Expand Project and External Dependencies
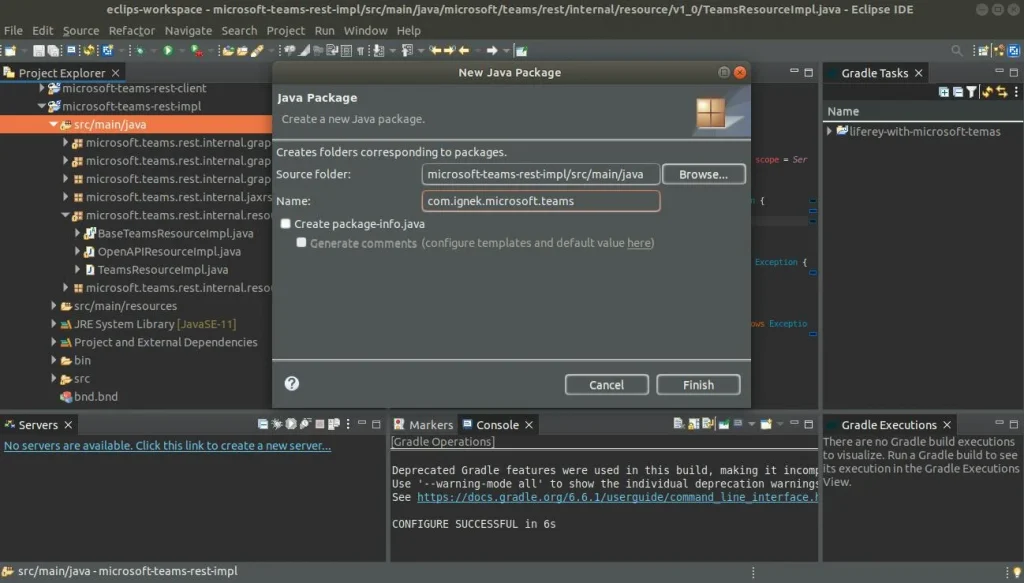The width and height of the screenshot is (1024, 583). coord(54,342)
